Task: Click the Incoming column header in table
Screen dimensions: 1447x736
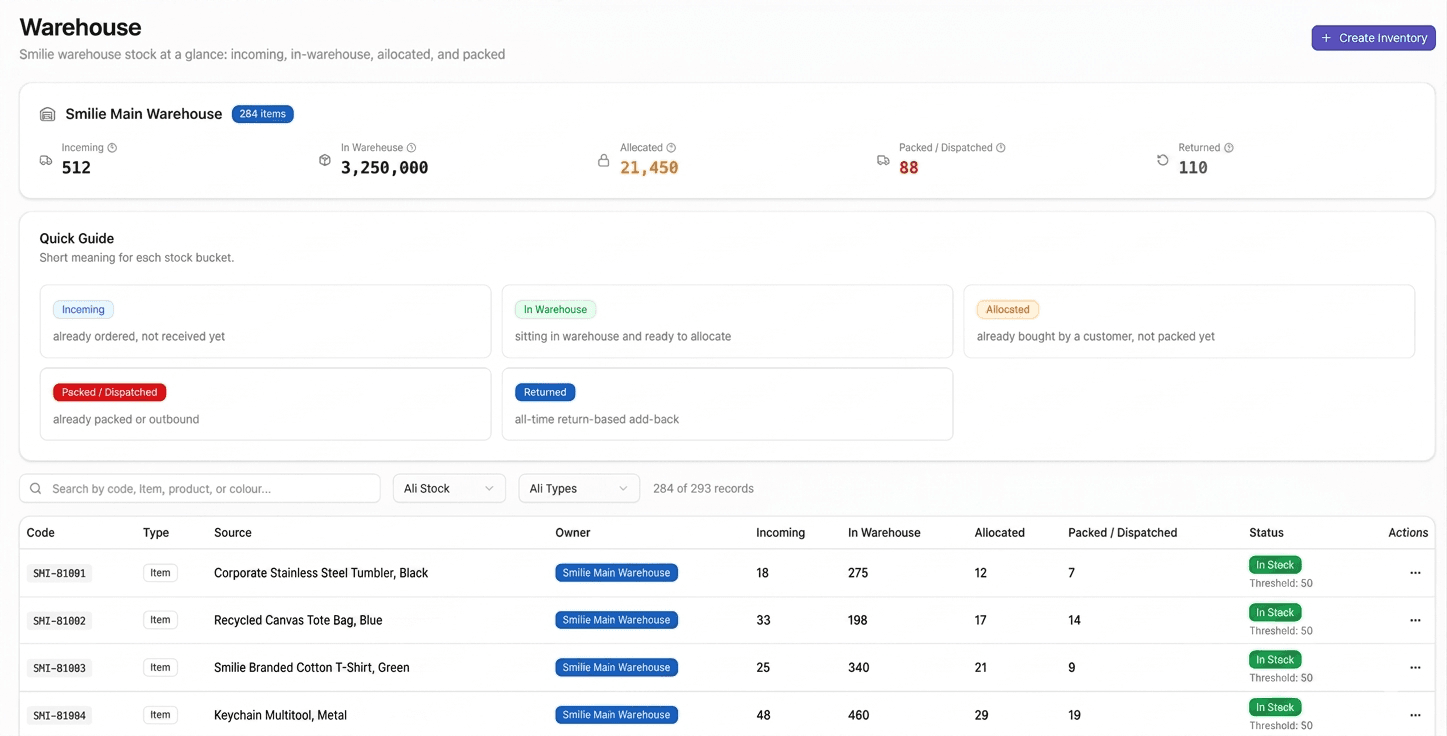Action: pyautogui.click(x=781, y=533)
